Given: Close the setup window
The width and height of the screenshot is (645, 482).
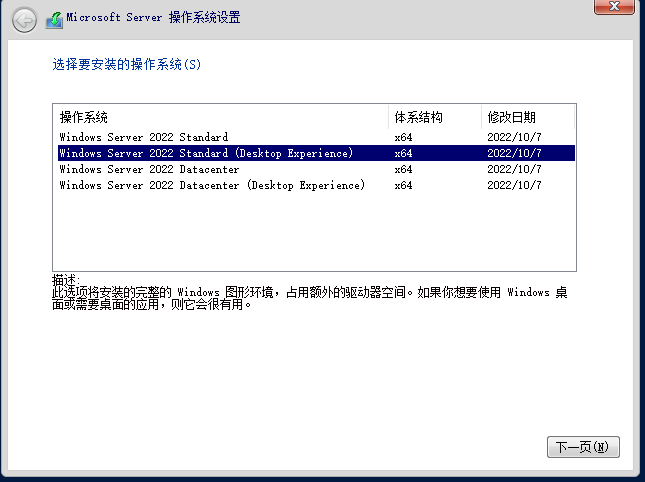Looking at the screenshot, I should (614, 6).
